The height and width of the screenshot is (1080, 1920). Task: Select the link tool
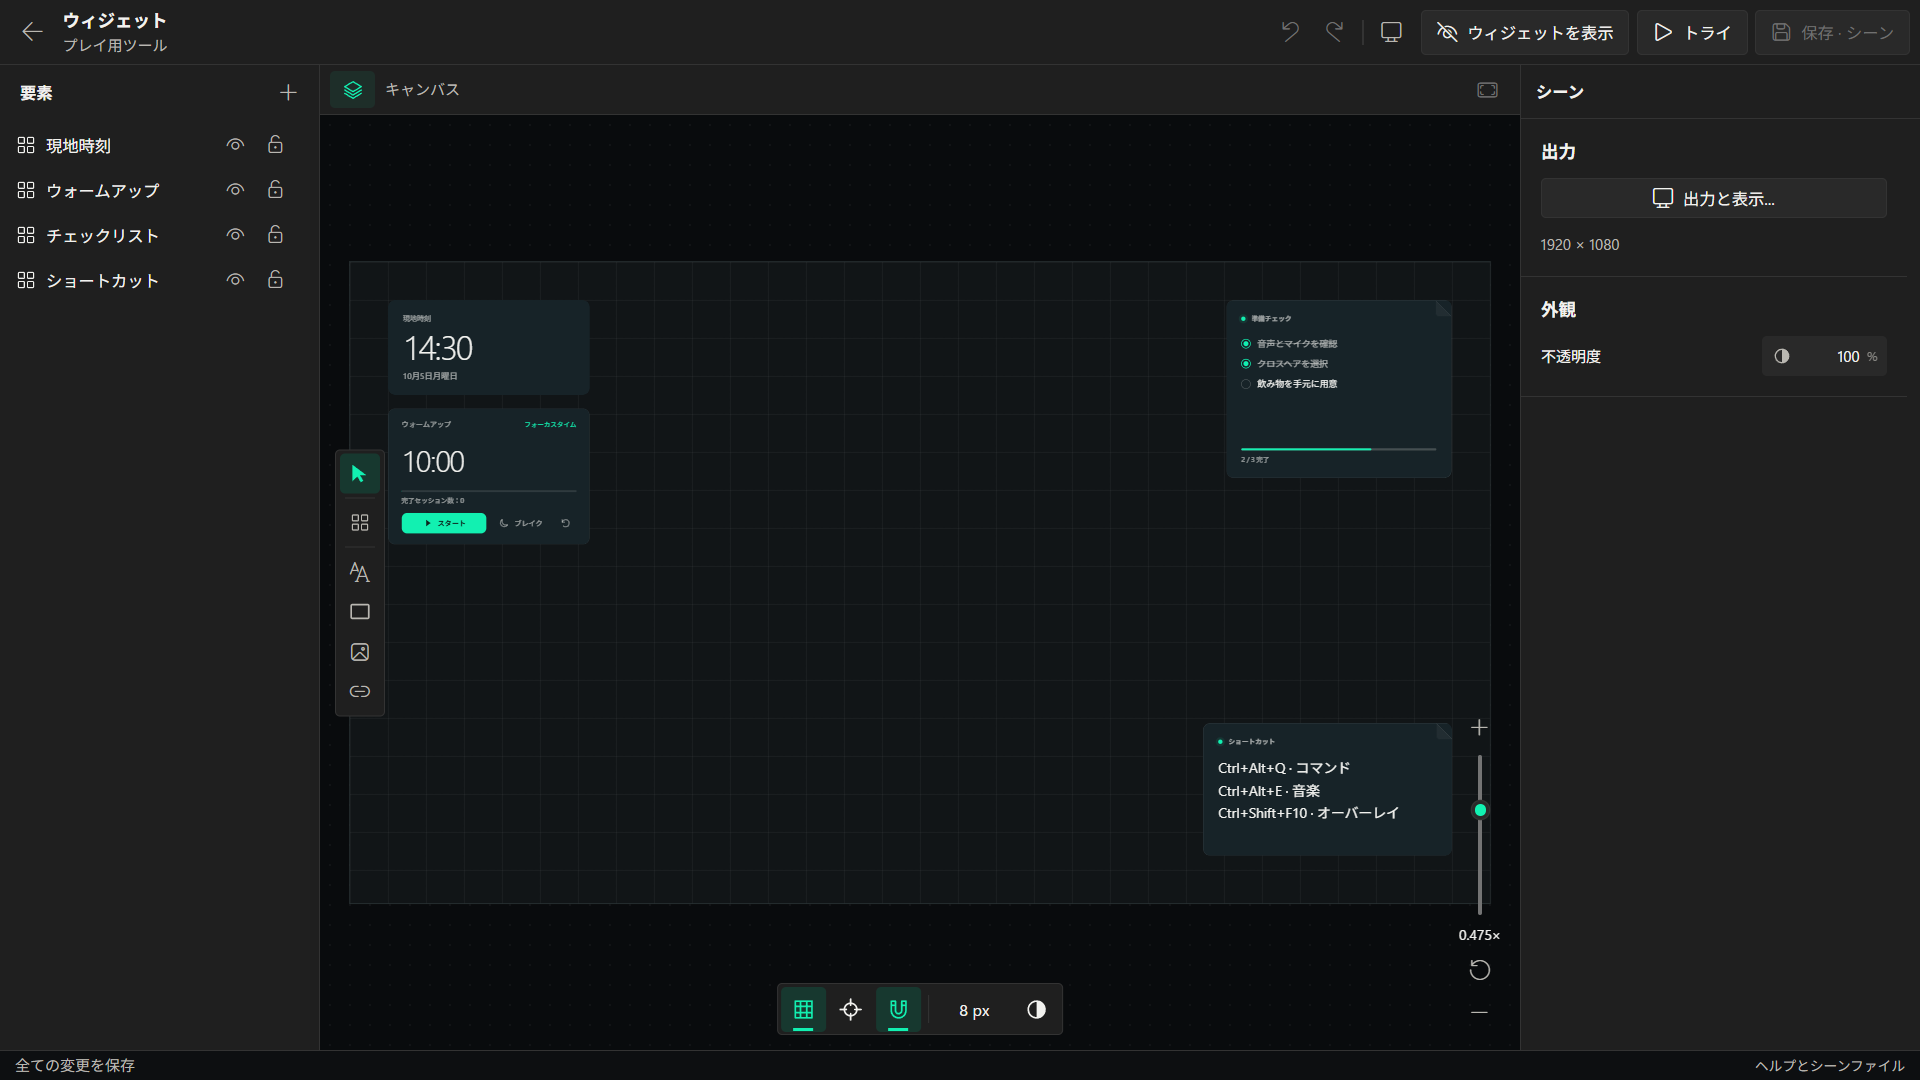click(x=359, y=692)
